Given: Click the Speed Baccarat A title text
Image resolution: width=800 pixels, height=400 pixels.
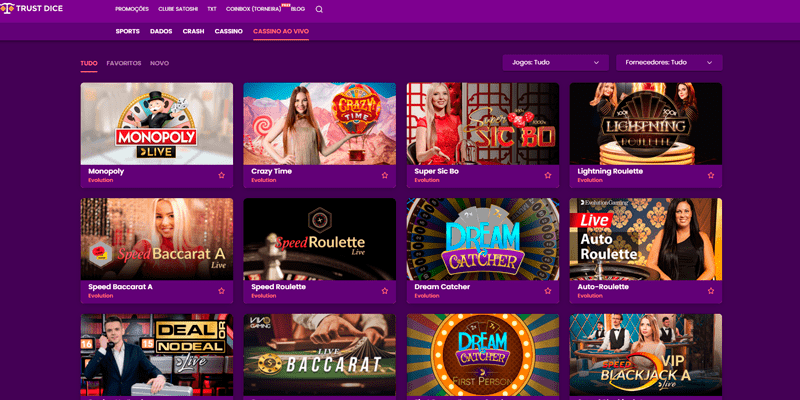Looking at the screenshot, I should (x=120, y=287).
